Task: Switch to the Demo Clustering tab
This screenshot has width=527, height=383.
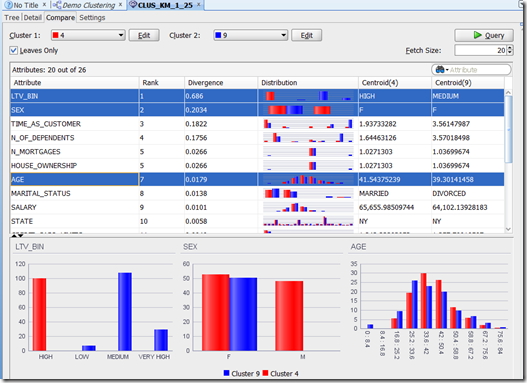Action: tap(89, 5)
